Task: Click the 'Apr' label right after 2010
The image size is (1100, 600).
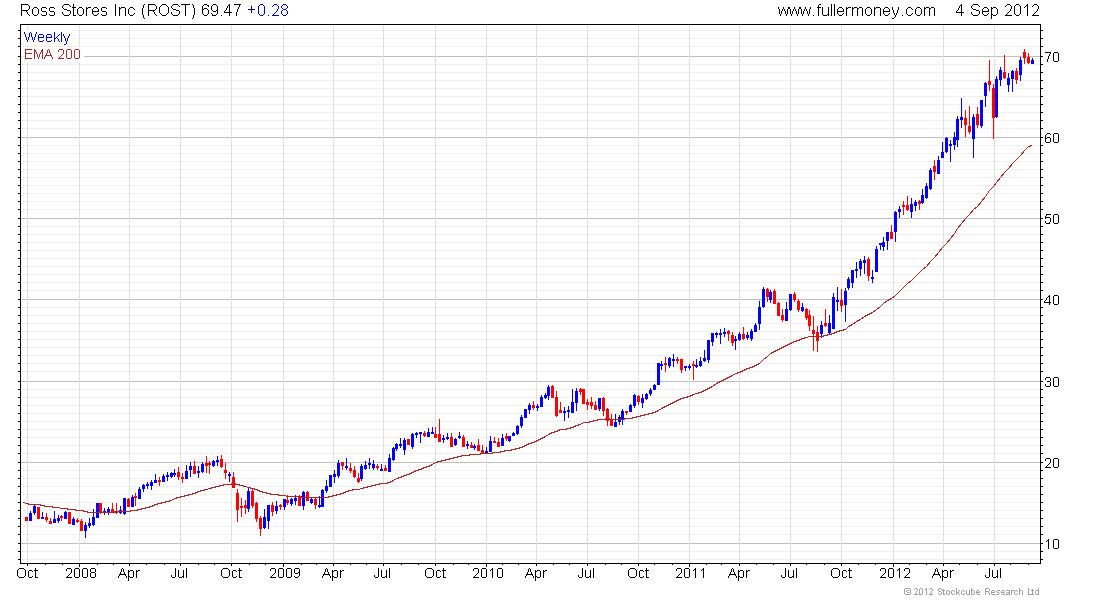Action: pos(536,573)
